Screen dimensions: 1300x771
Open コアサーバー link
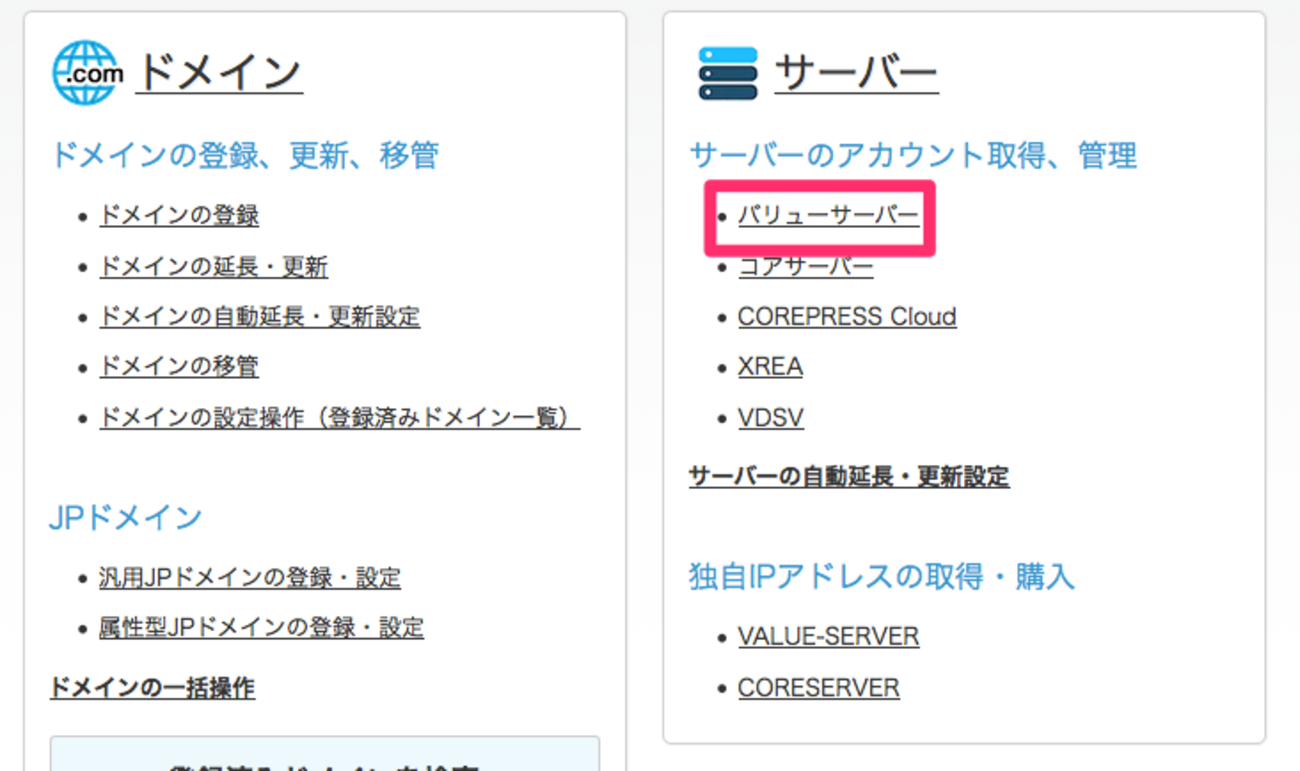[805, 266]
